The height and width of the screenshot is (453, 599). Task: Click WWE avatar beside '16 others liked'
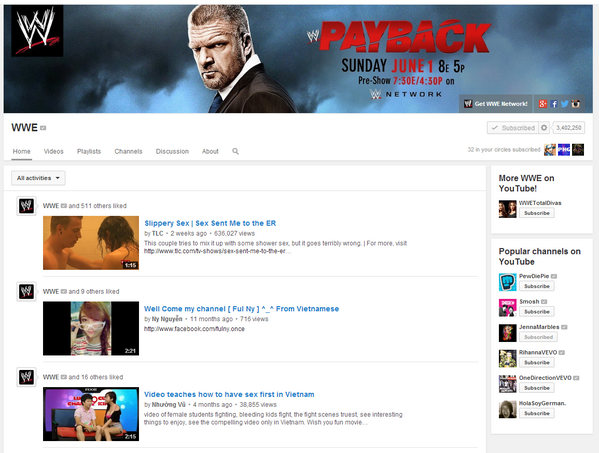tap(26, 377)
